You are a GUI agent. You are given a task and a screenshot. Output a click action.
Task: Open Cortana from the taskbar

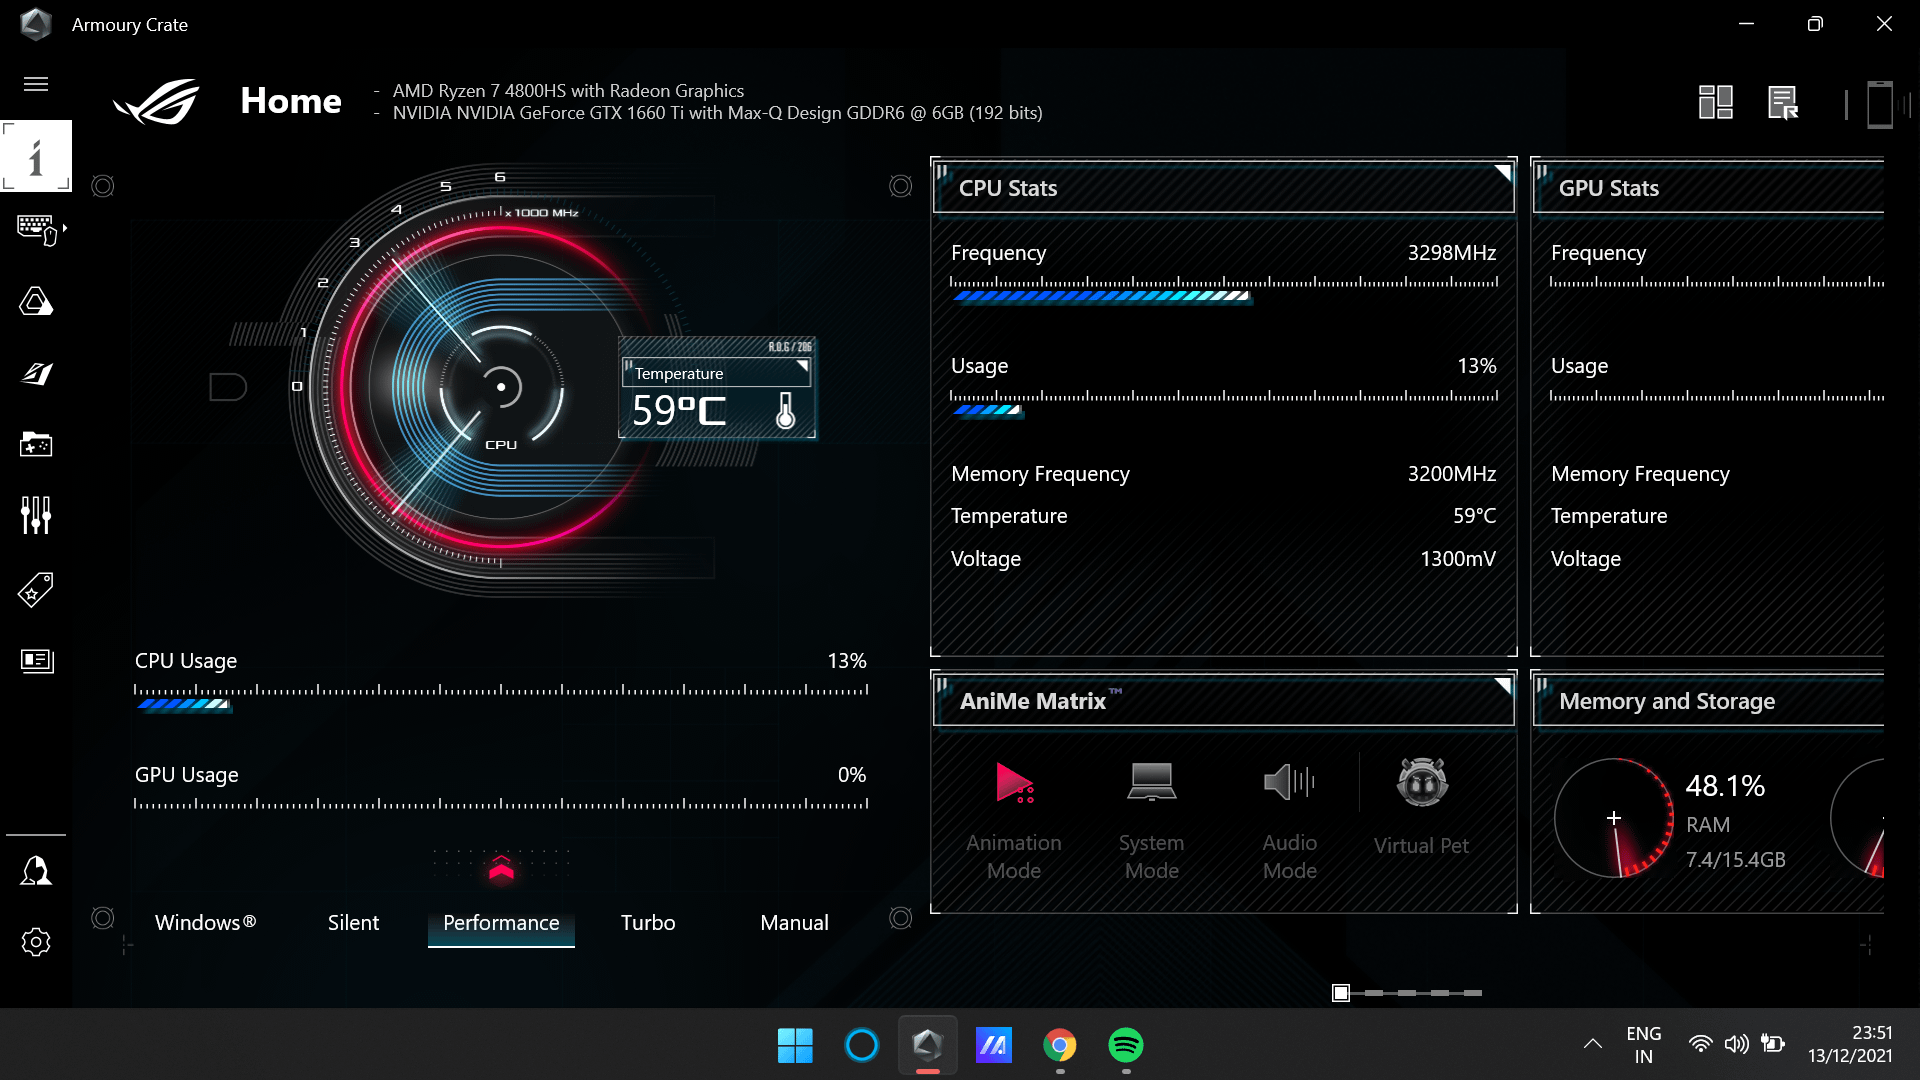[x=861, y=1045]
